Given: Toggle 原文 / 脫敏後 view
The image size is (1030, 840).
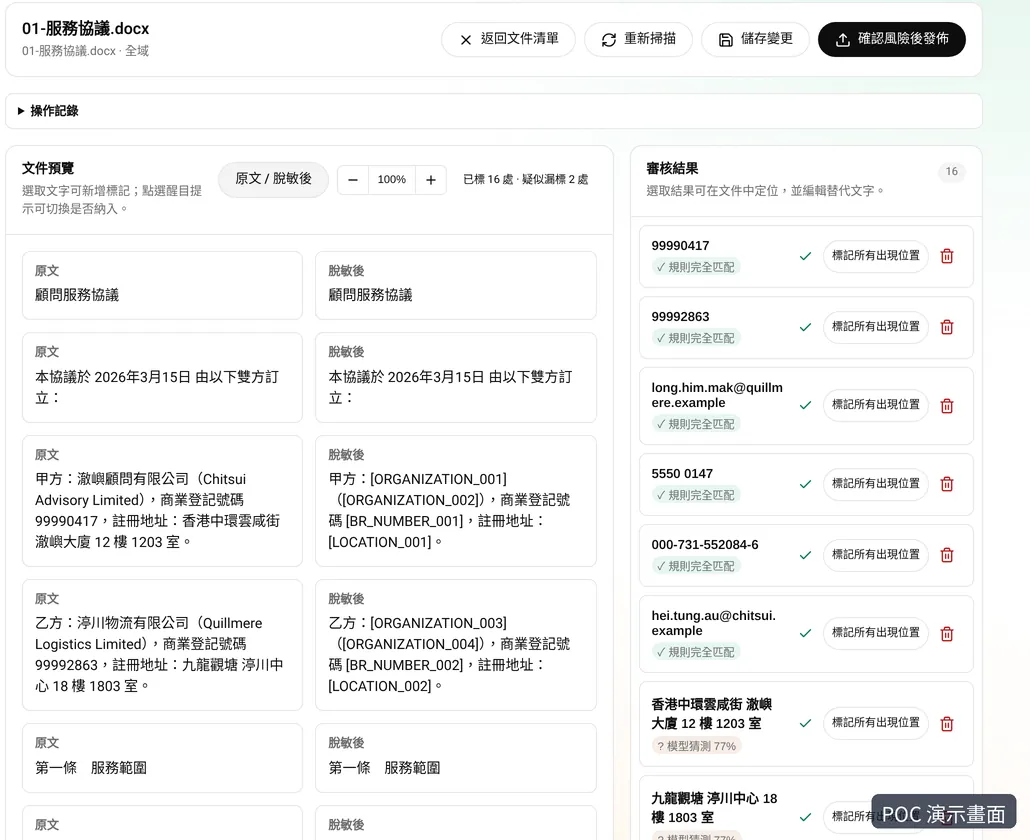Looking at the screenshot, I should [x=273, y=179].
